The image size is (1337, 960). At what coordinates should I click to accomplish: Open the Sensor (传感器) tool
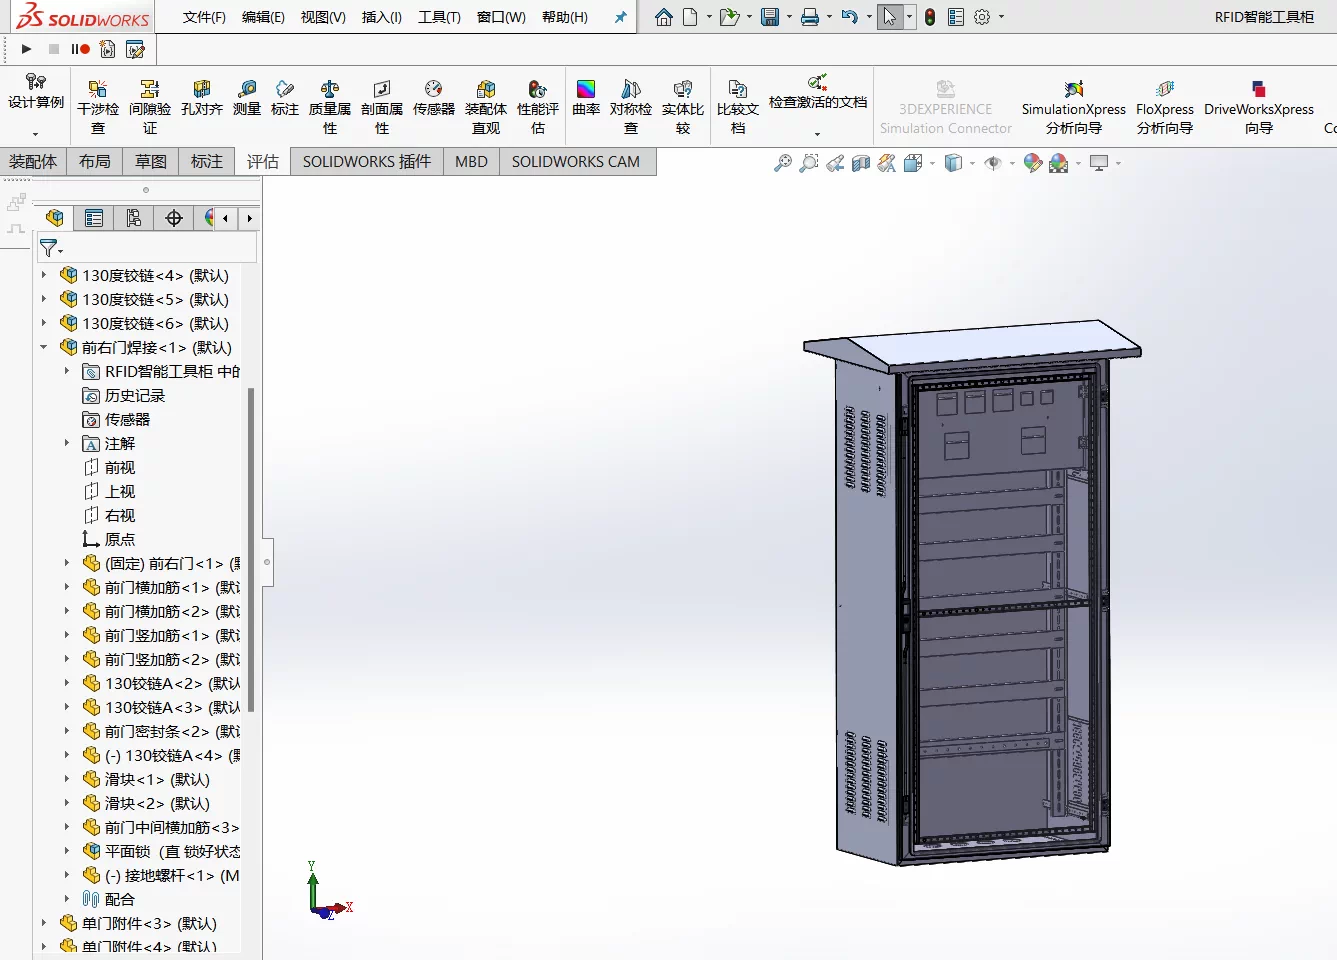[433, 98]
